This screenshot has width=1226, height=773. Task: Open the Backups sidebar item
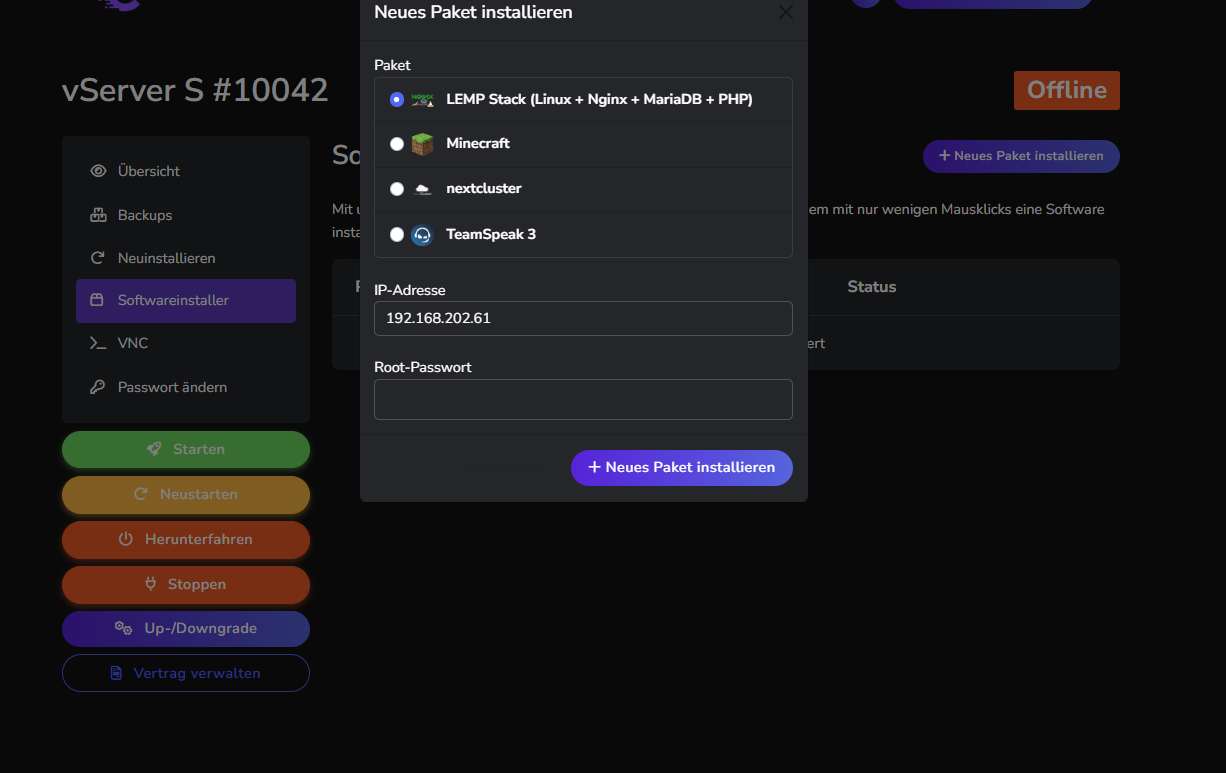click(x=186, y=215)
